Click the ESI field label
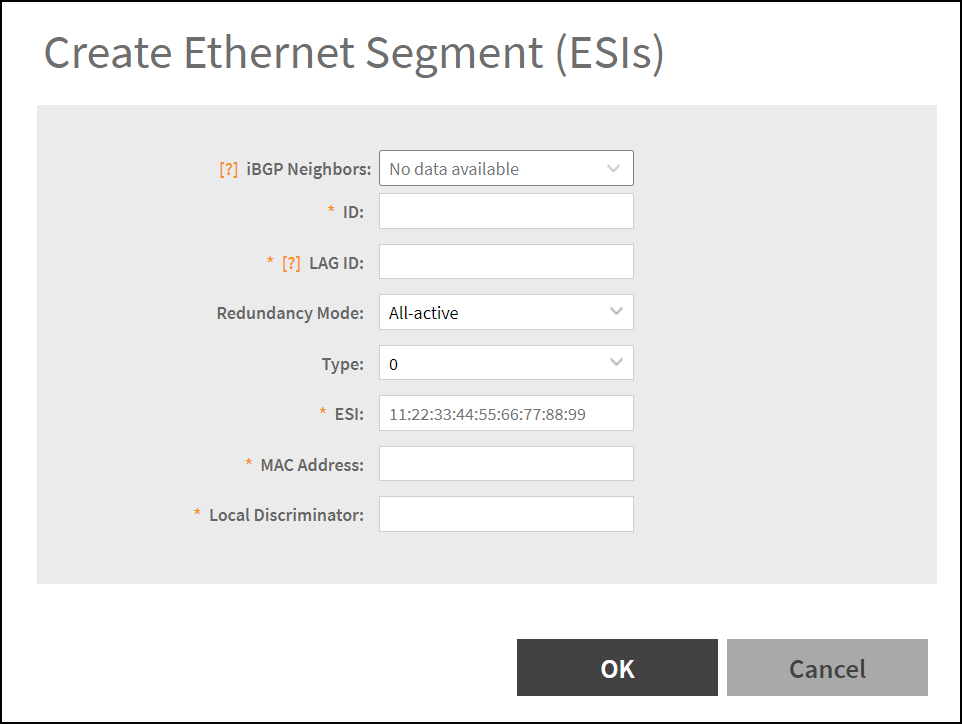962x724 pixels. (x=349, y=415)
